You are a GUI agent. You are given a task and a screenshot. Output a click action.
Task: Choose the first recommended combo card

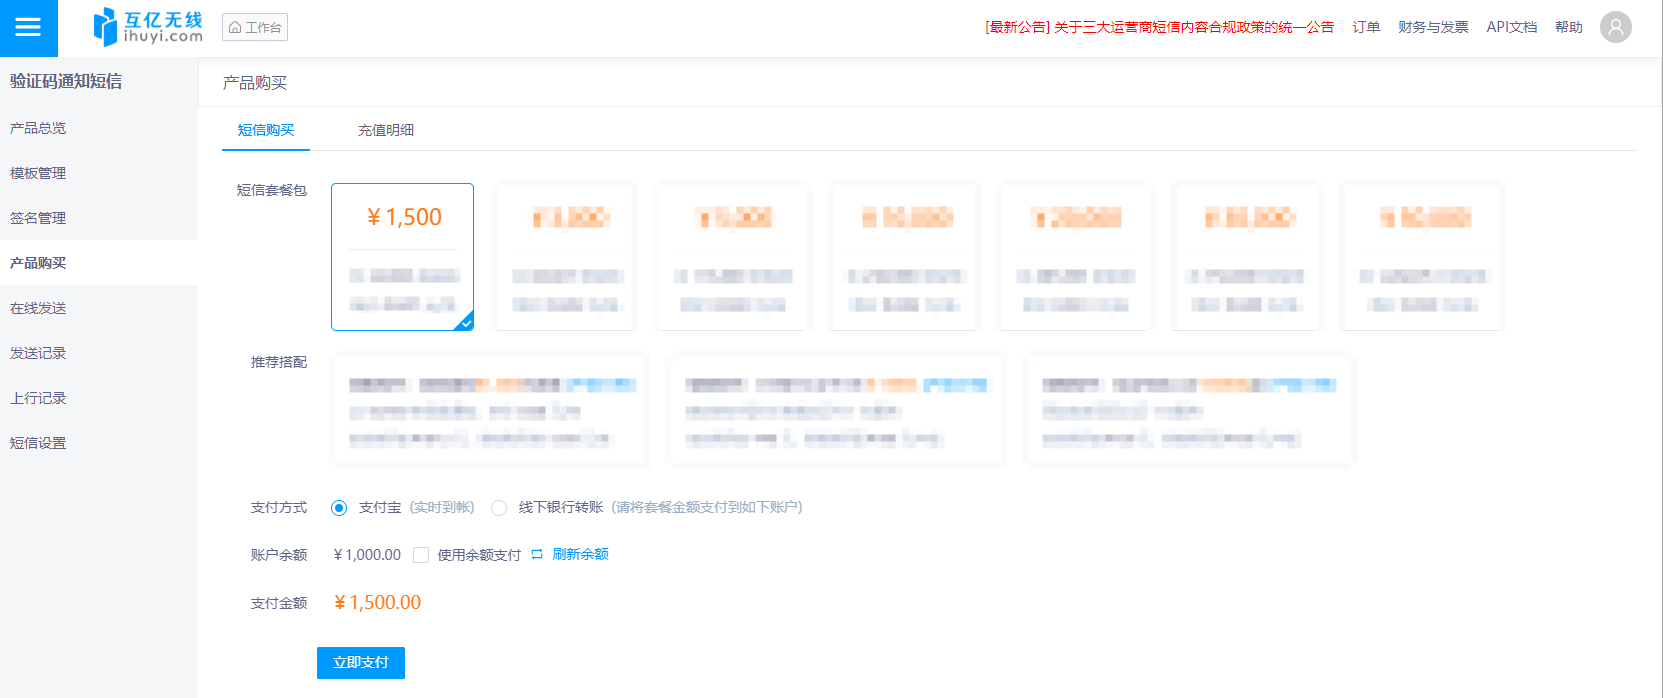pyautogui.click(x=491, y=410)
